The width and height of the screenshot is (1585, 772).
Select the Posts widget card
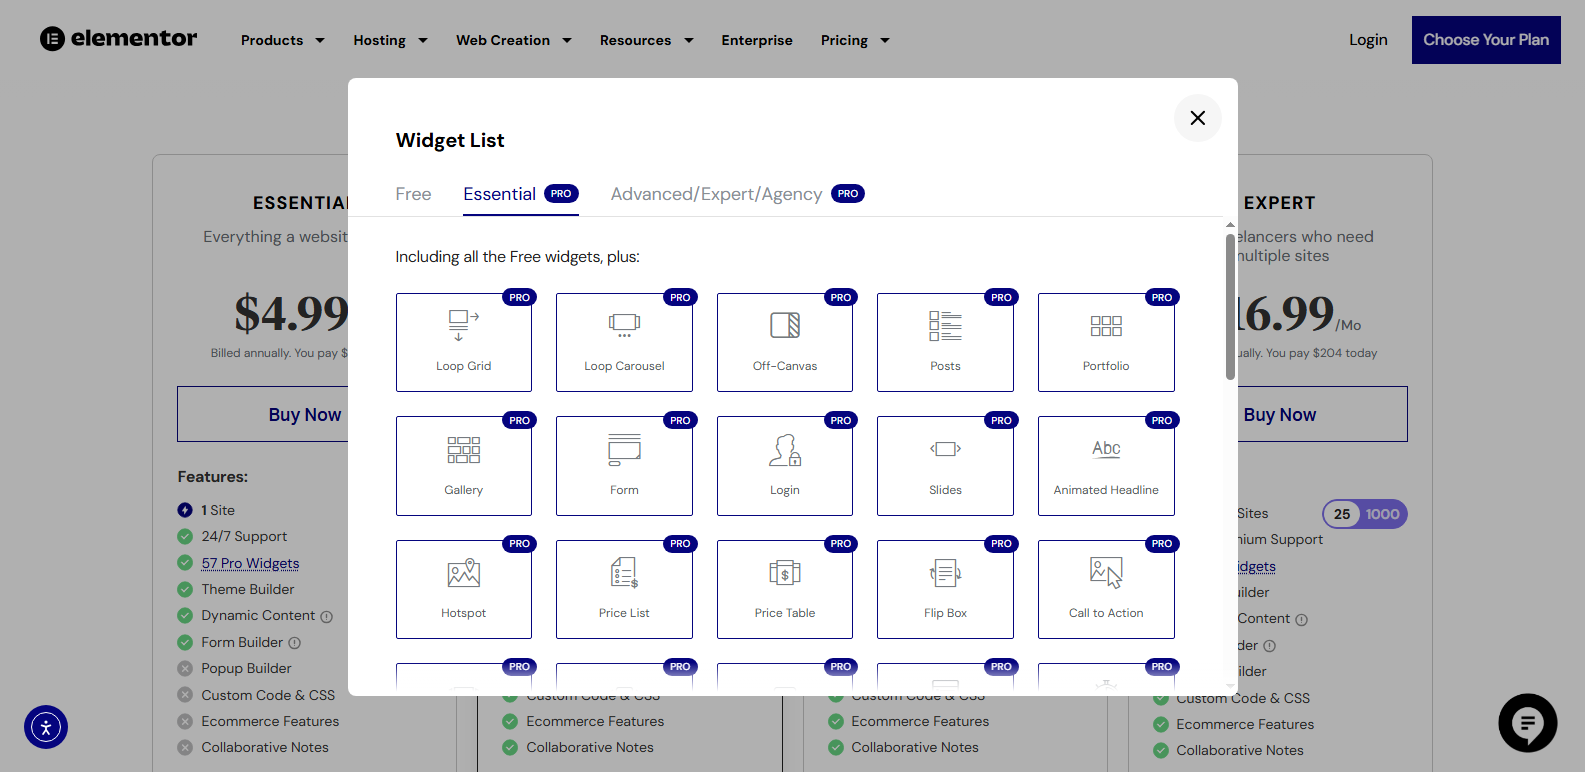click(945, 342)
